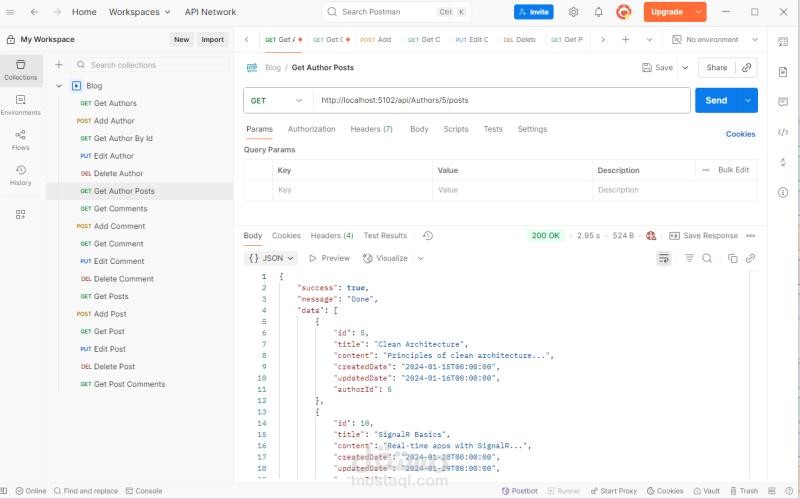The width and height of the screenshot is (800, 499).
Task: Copy the response link icon
Action: (x=751, y=258)
